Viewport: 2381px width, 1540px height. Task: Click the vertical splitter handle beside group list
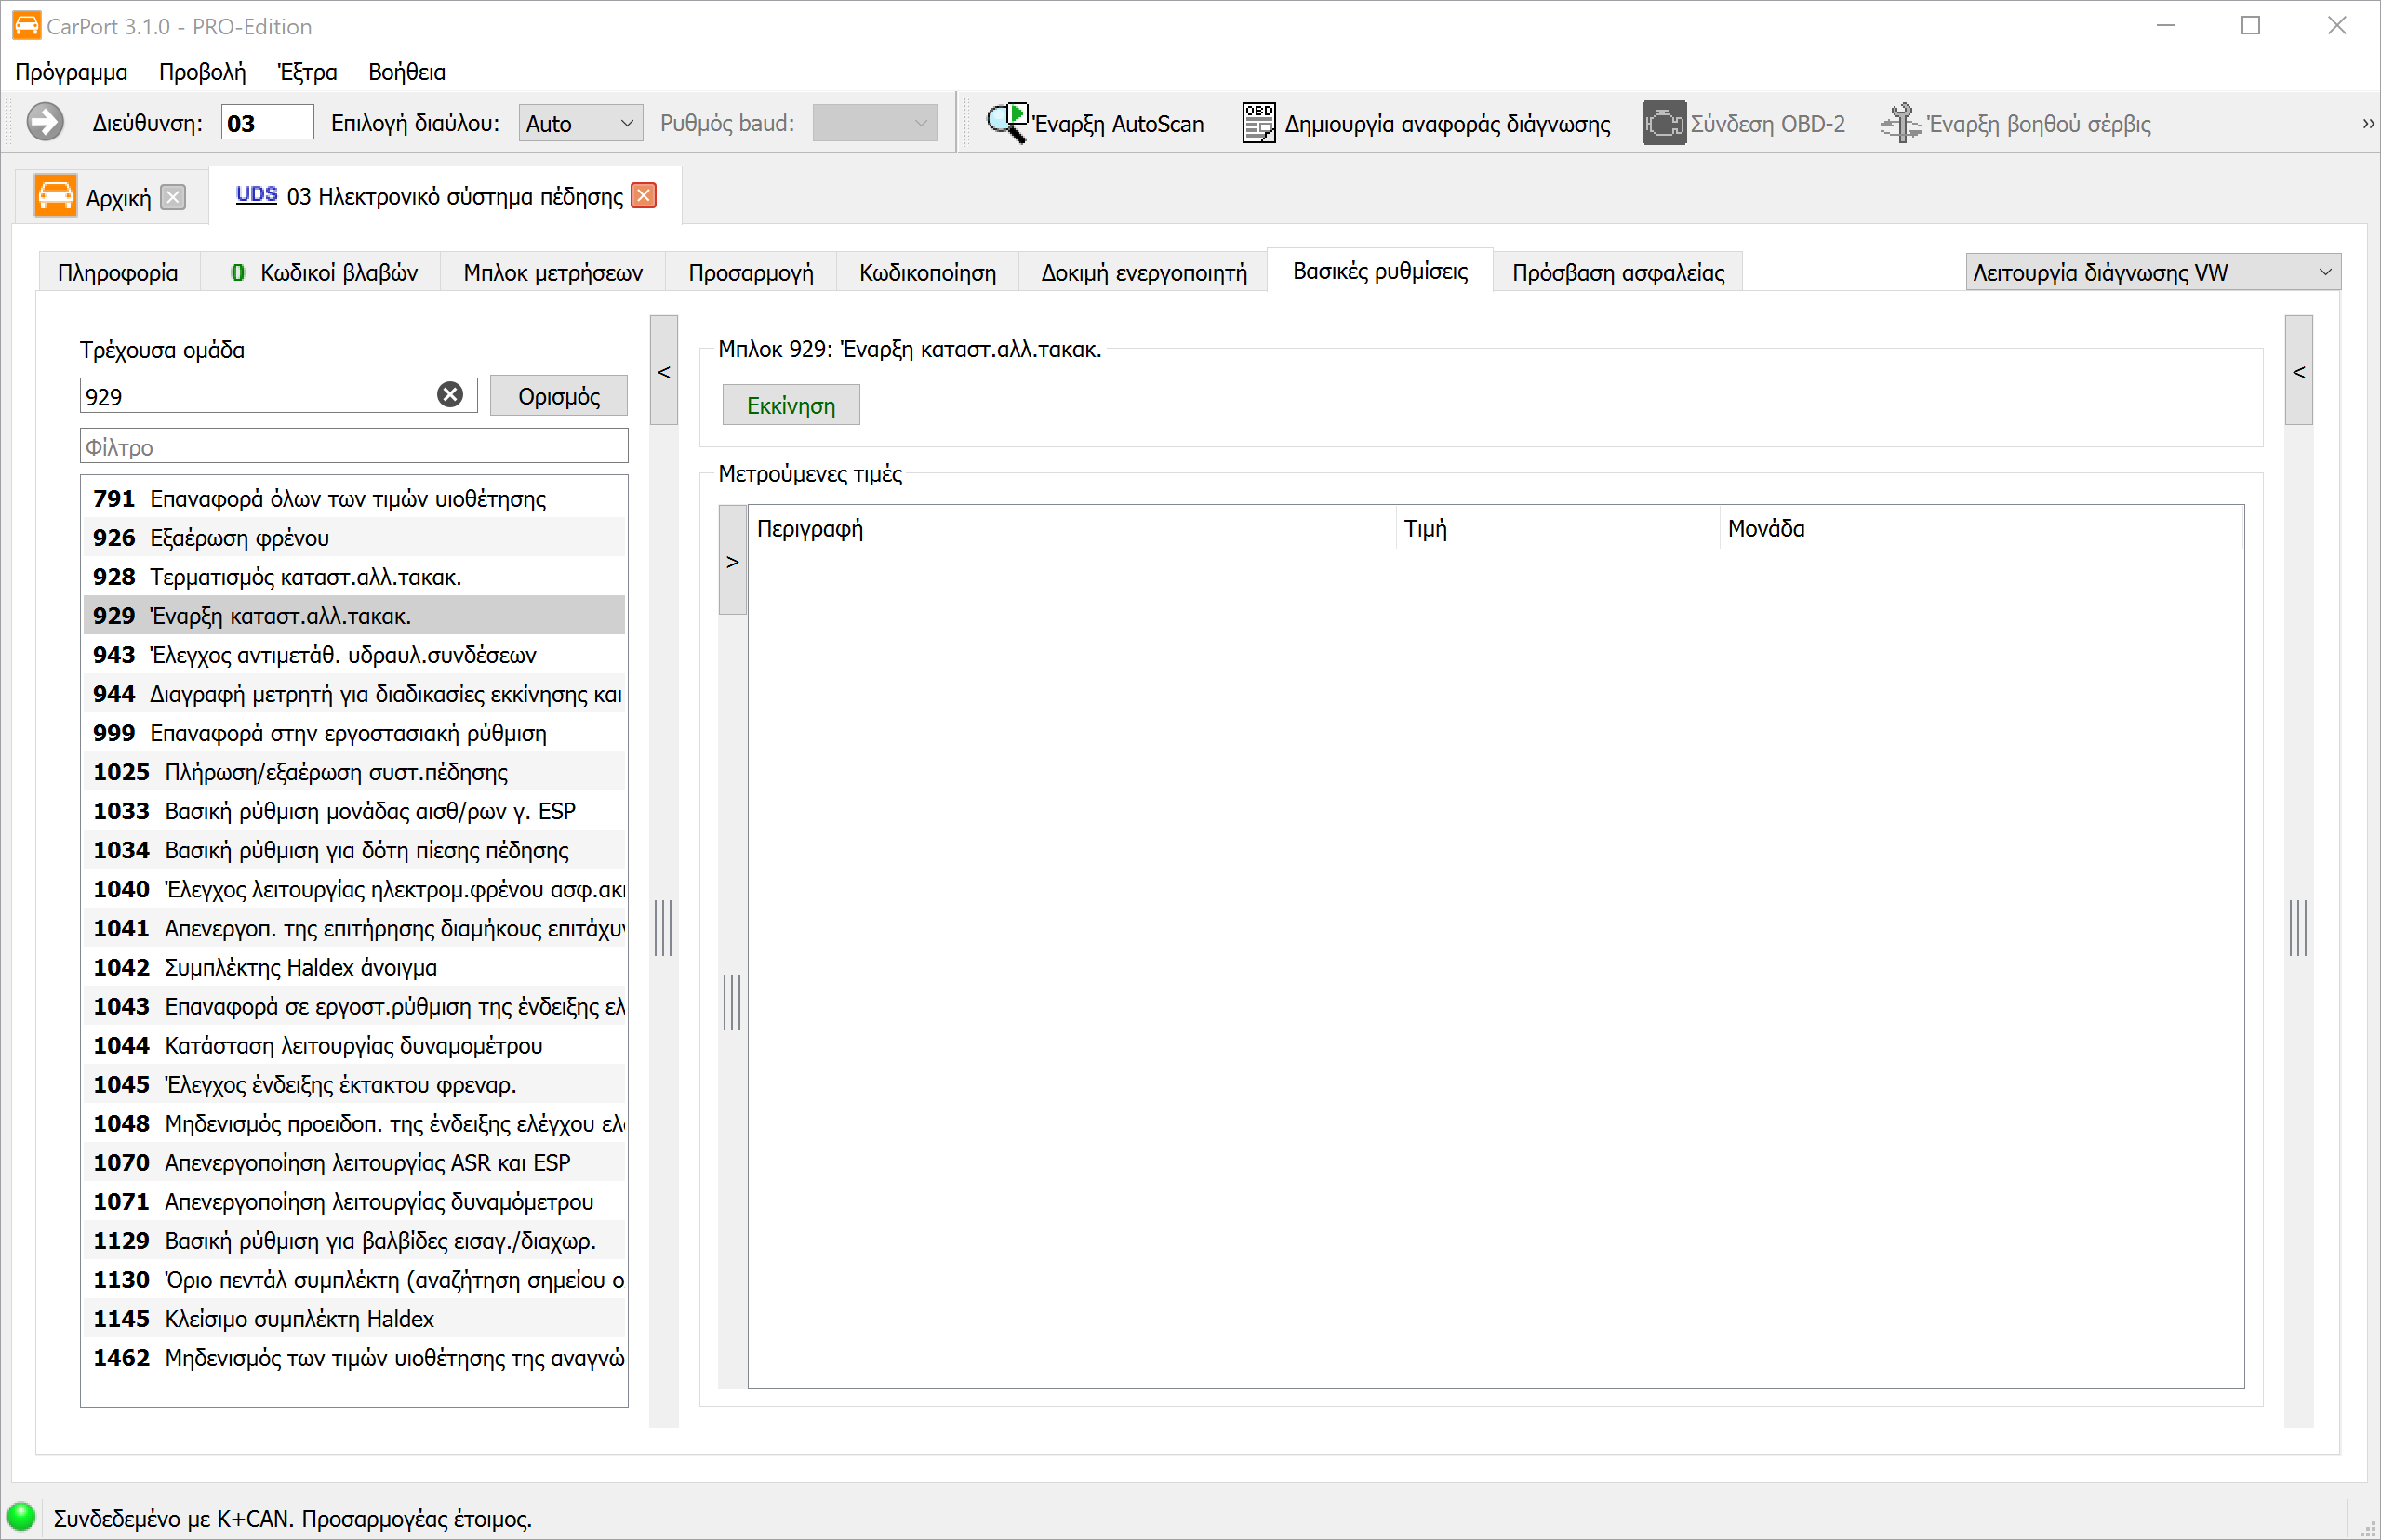coord(663,928)
